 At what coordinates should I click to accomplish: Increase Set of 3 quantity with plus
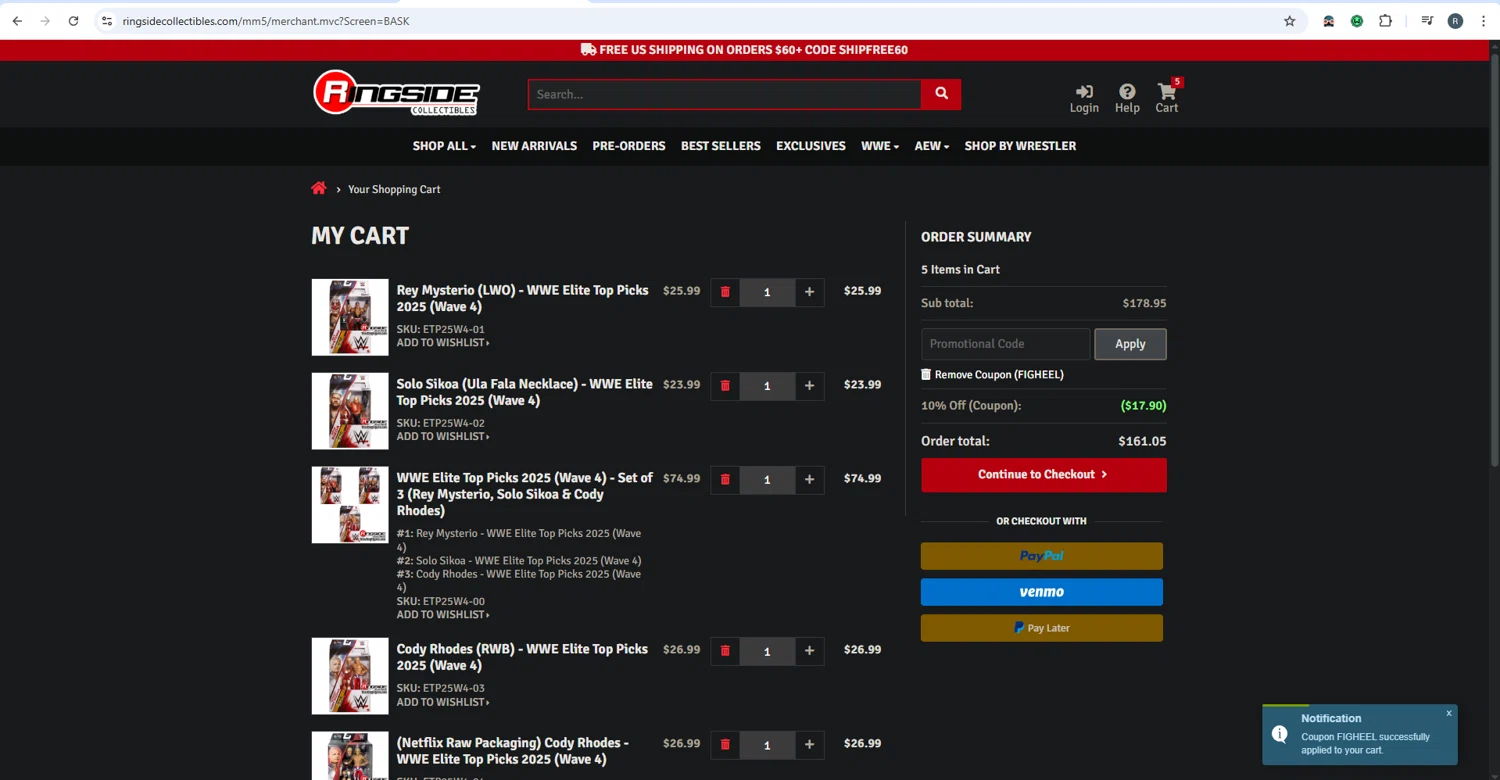(809, 480)
